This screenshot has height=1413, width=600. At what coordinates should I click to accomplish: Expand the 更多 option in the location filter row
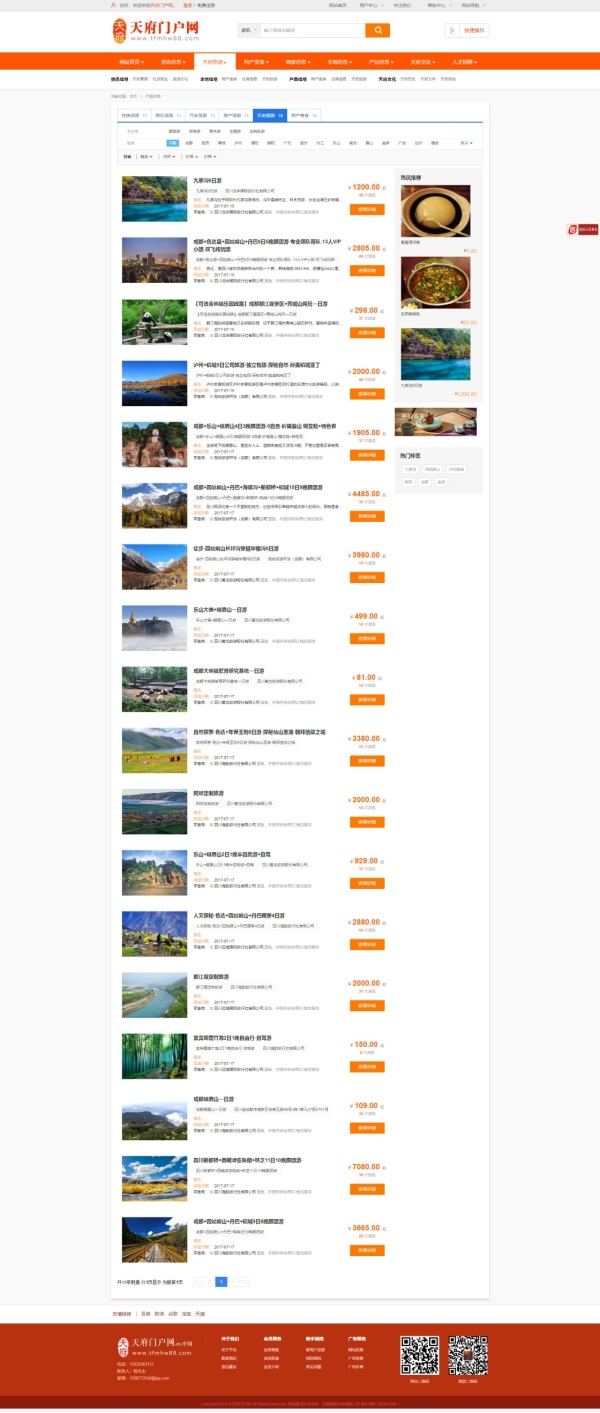pyautogui.click(x=466, y=143)
